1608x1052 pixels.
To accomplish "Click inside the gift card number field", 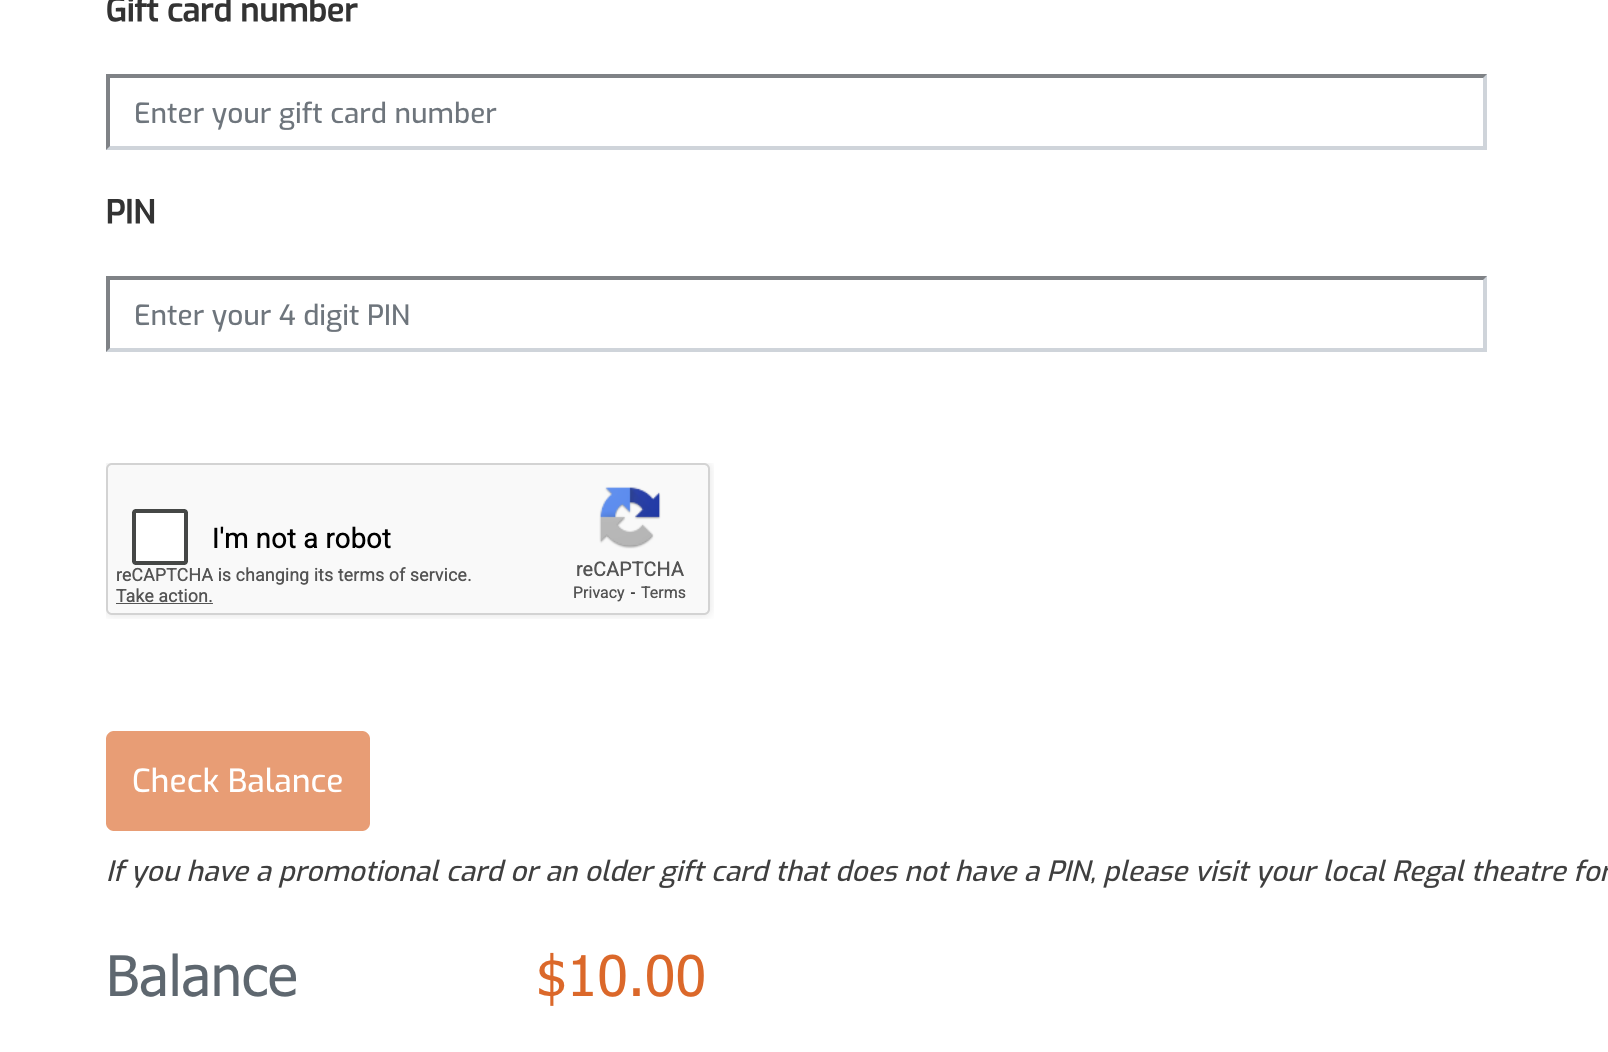I will (x=795, y=113).
